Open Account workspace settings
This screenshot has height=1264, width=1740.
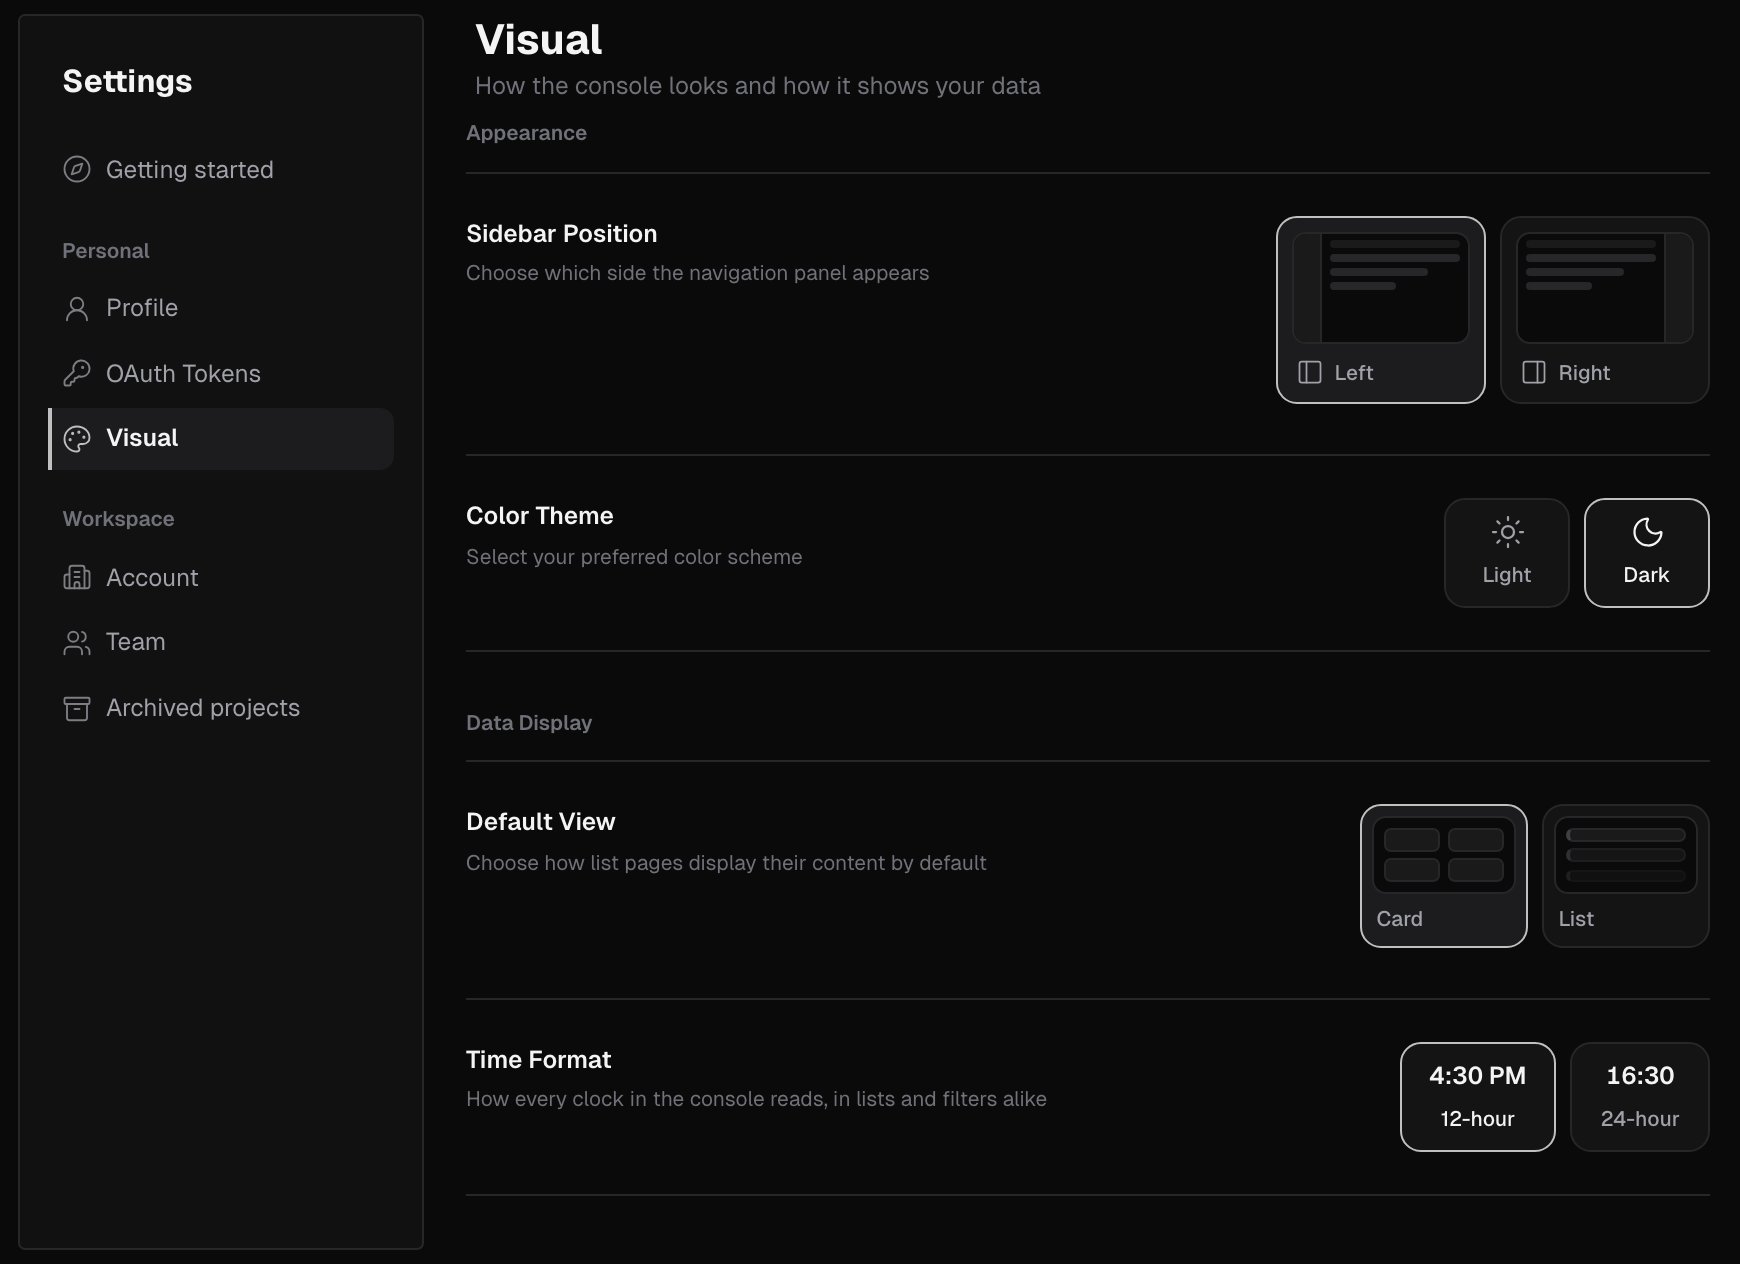point(221,577)
